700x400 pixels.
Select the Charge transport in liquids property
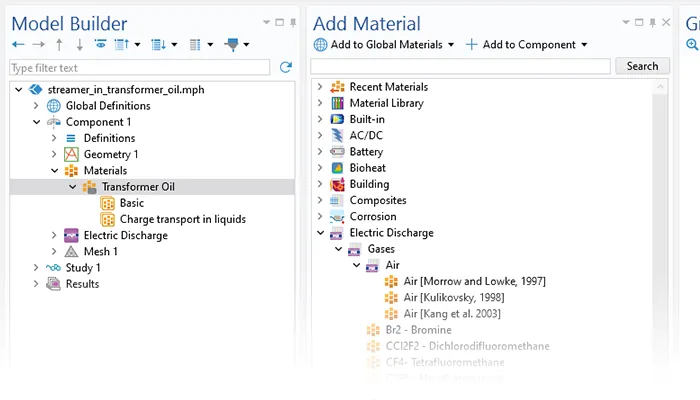(182, 219)
